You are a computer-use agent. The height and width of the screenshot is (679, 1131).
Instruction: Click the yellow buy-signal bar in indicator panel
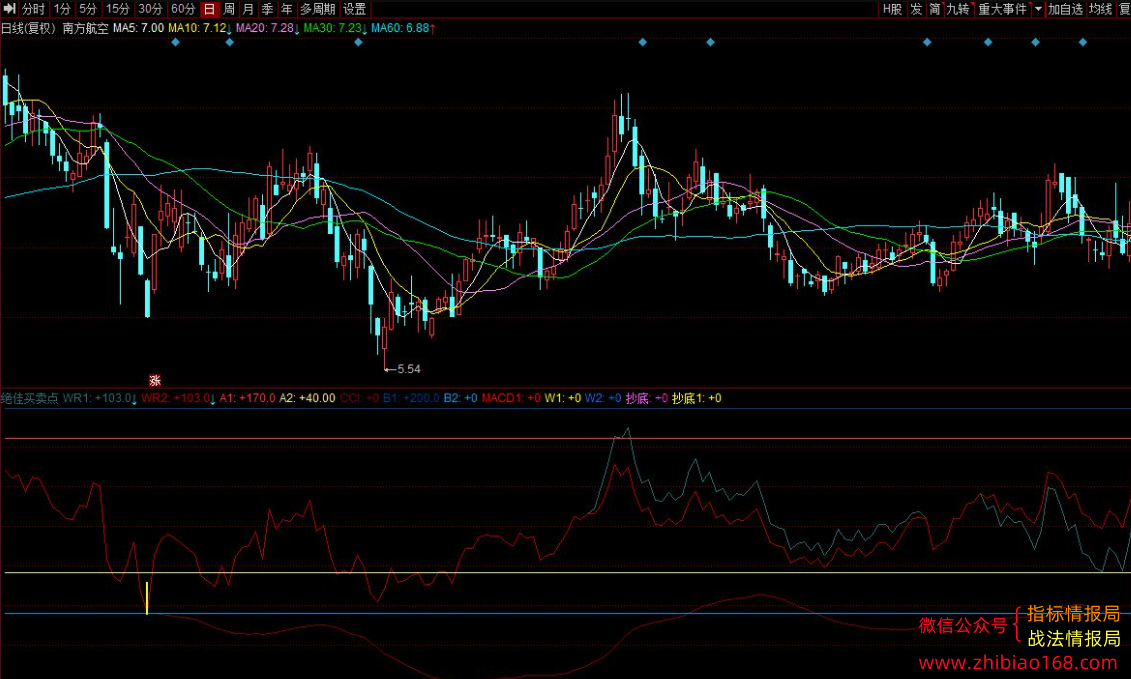[146, 598]
